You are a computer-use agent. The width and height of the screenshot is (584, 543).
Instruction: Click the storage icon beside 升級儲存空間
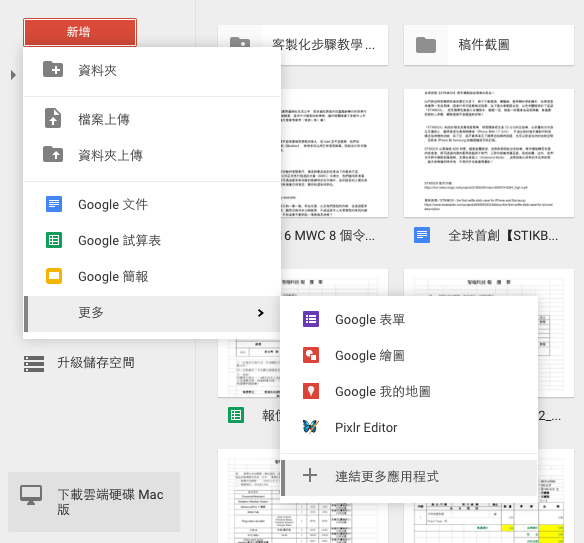tap(34, 363)
